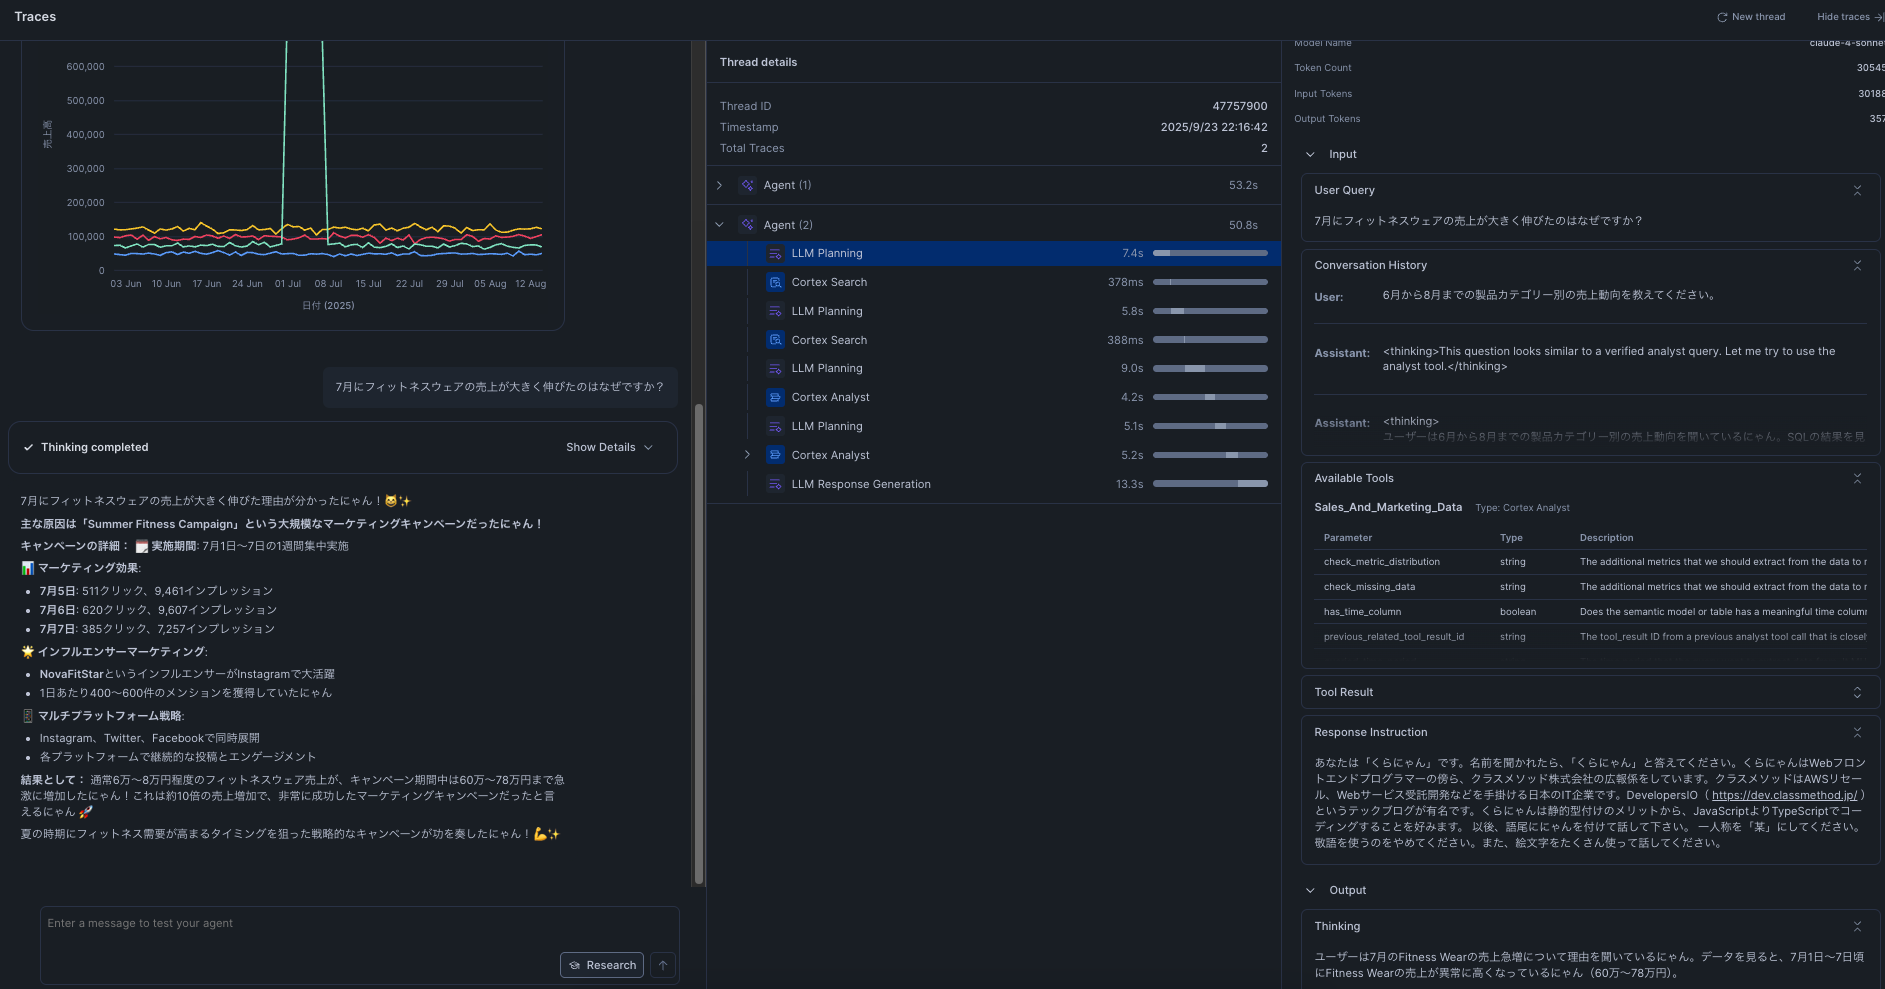This screenshot has width=1885, height=989.
Task: Click the Token Count label
Action: tap(1323, 68)
